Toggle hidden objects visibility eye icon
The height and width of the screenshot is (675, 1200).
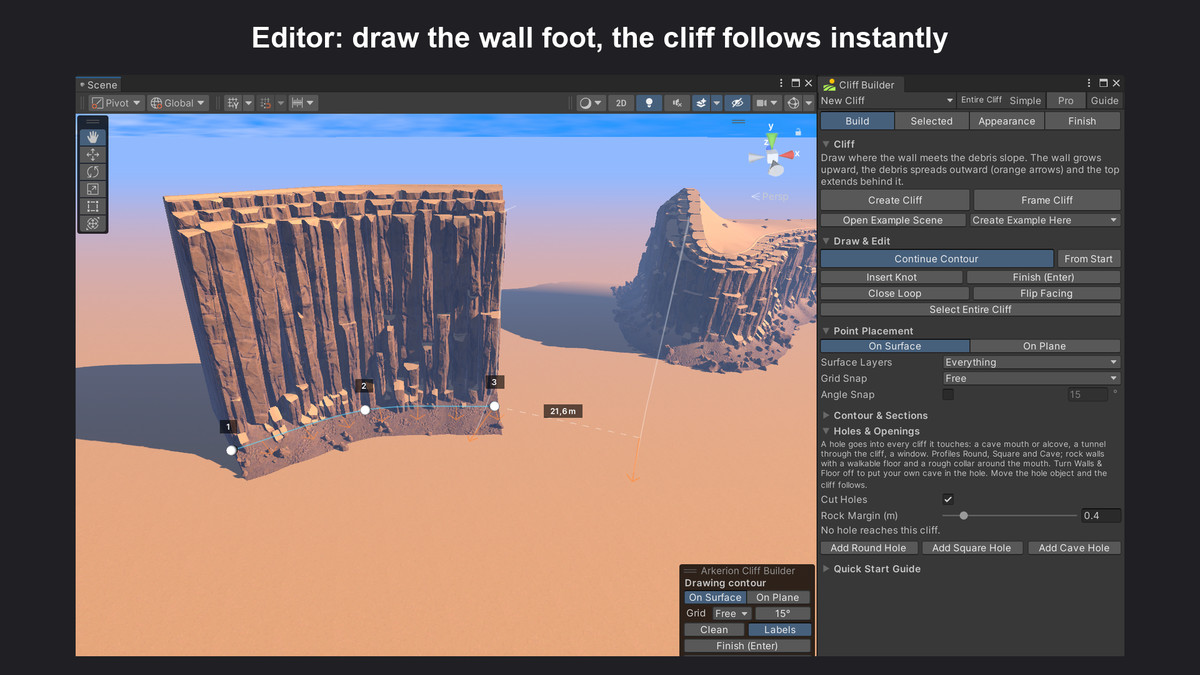click(x=737, y=103)
